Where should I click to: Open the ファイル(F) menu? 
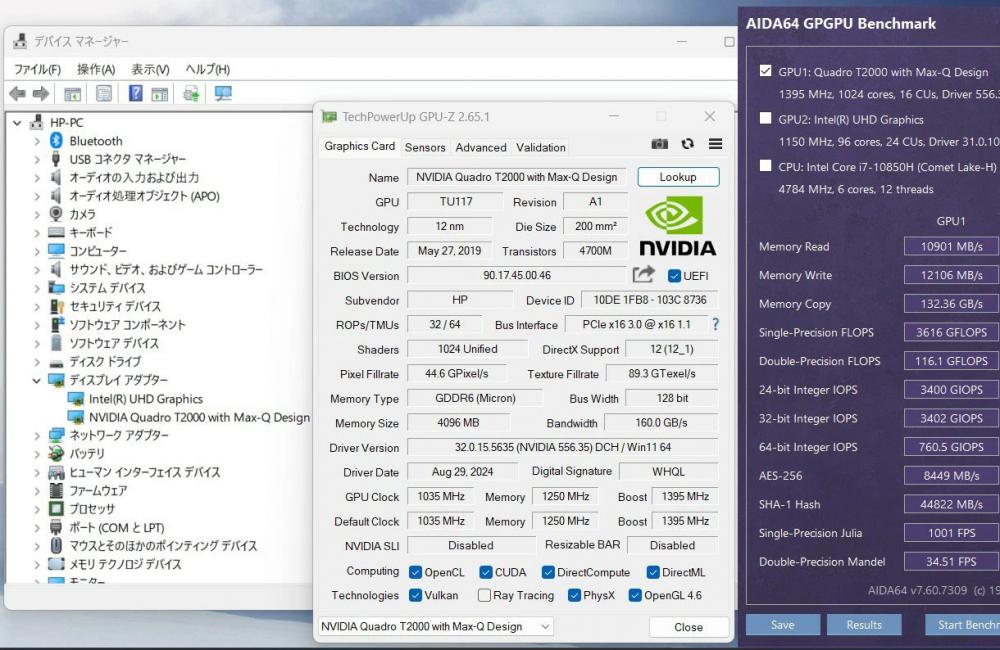point(38,69)
